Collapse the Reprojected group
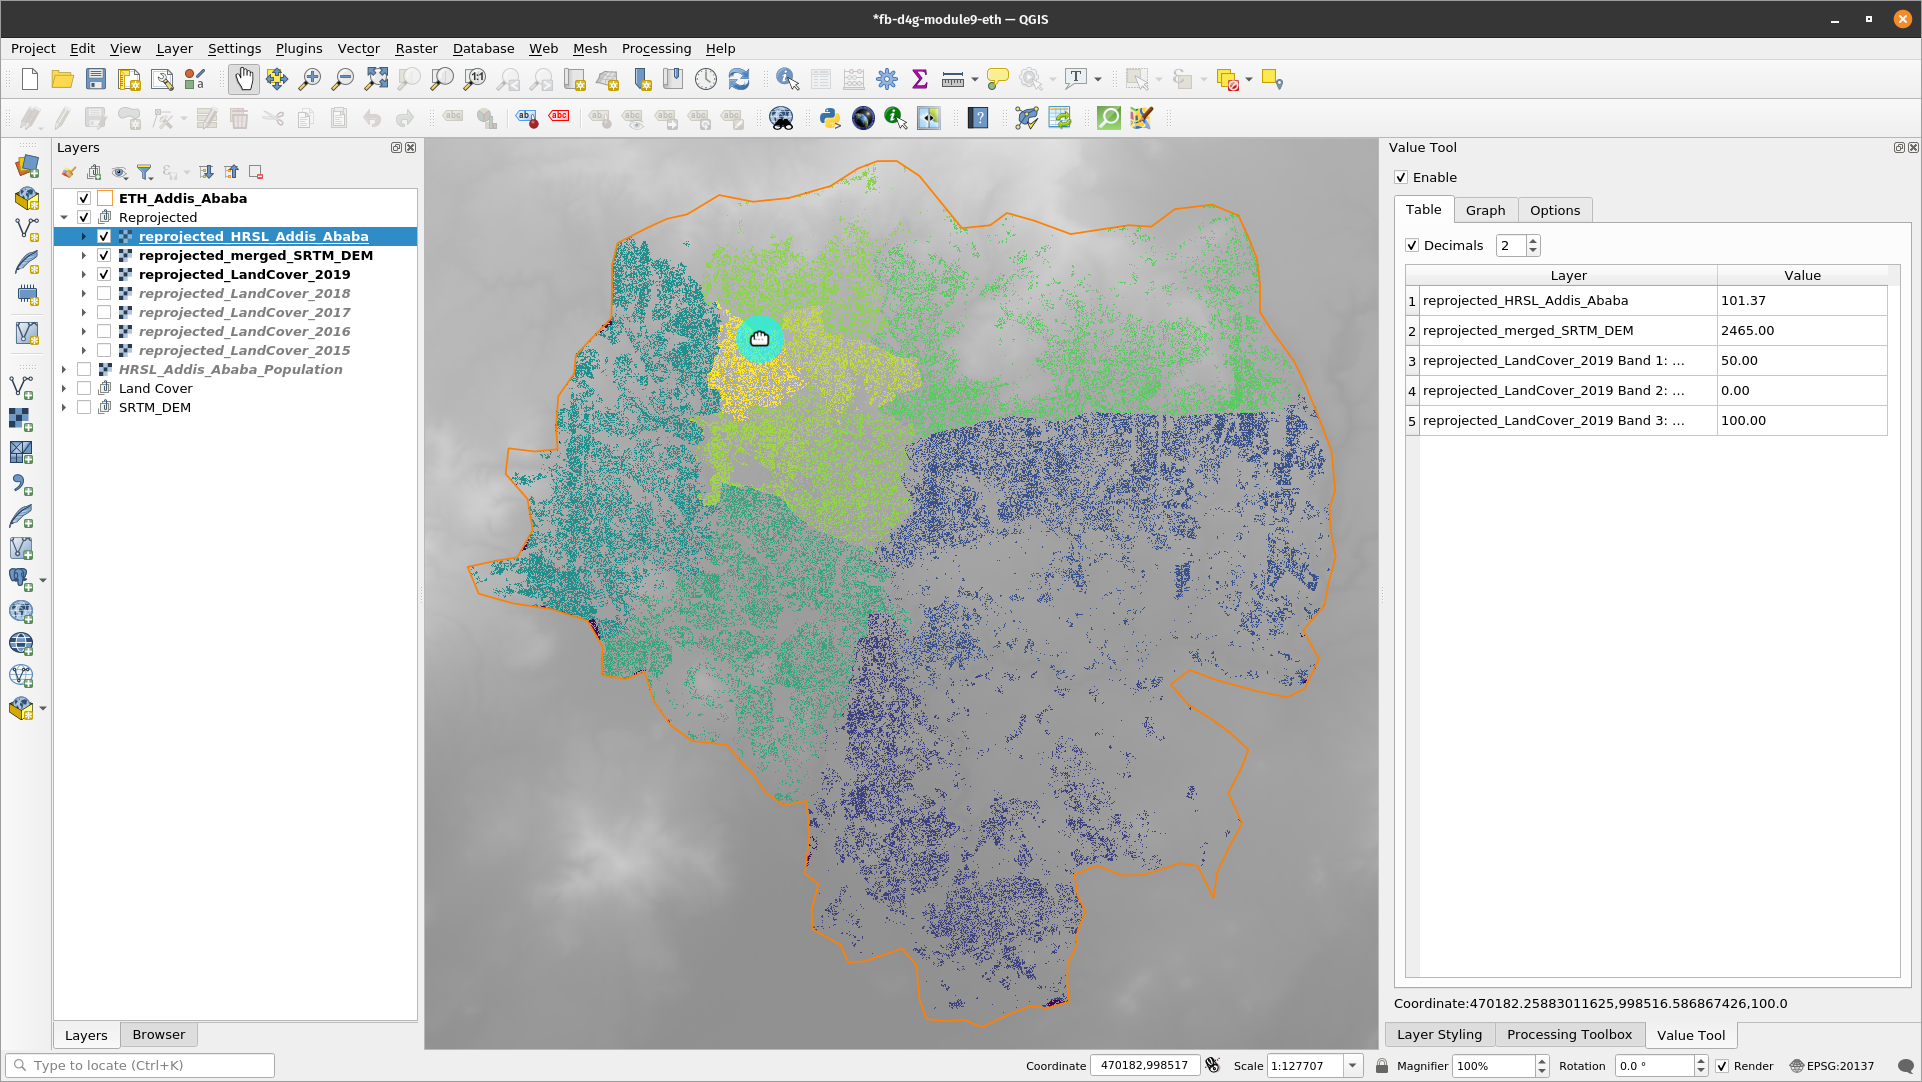The image size is (1922, 1082). point(64,217)
